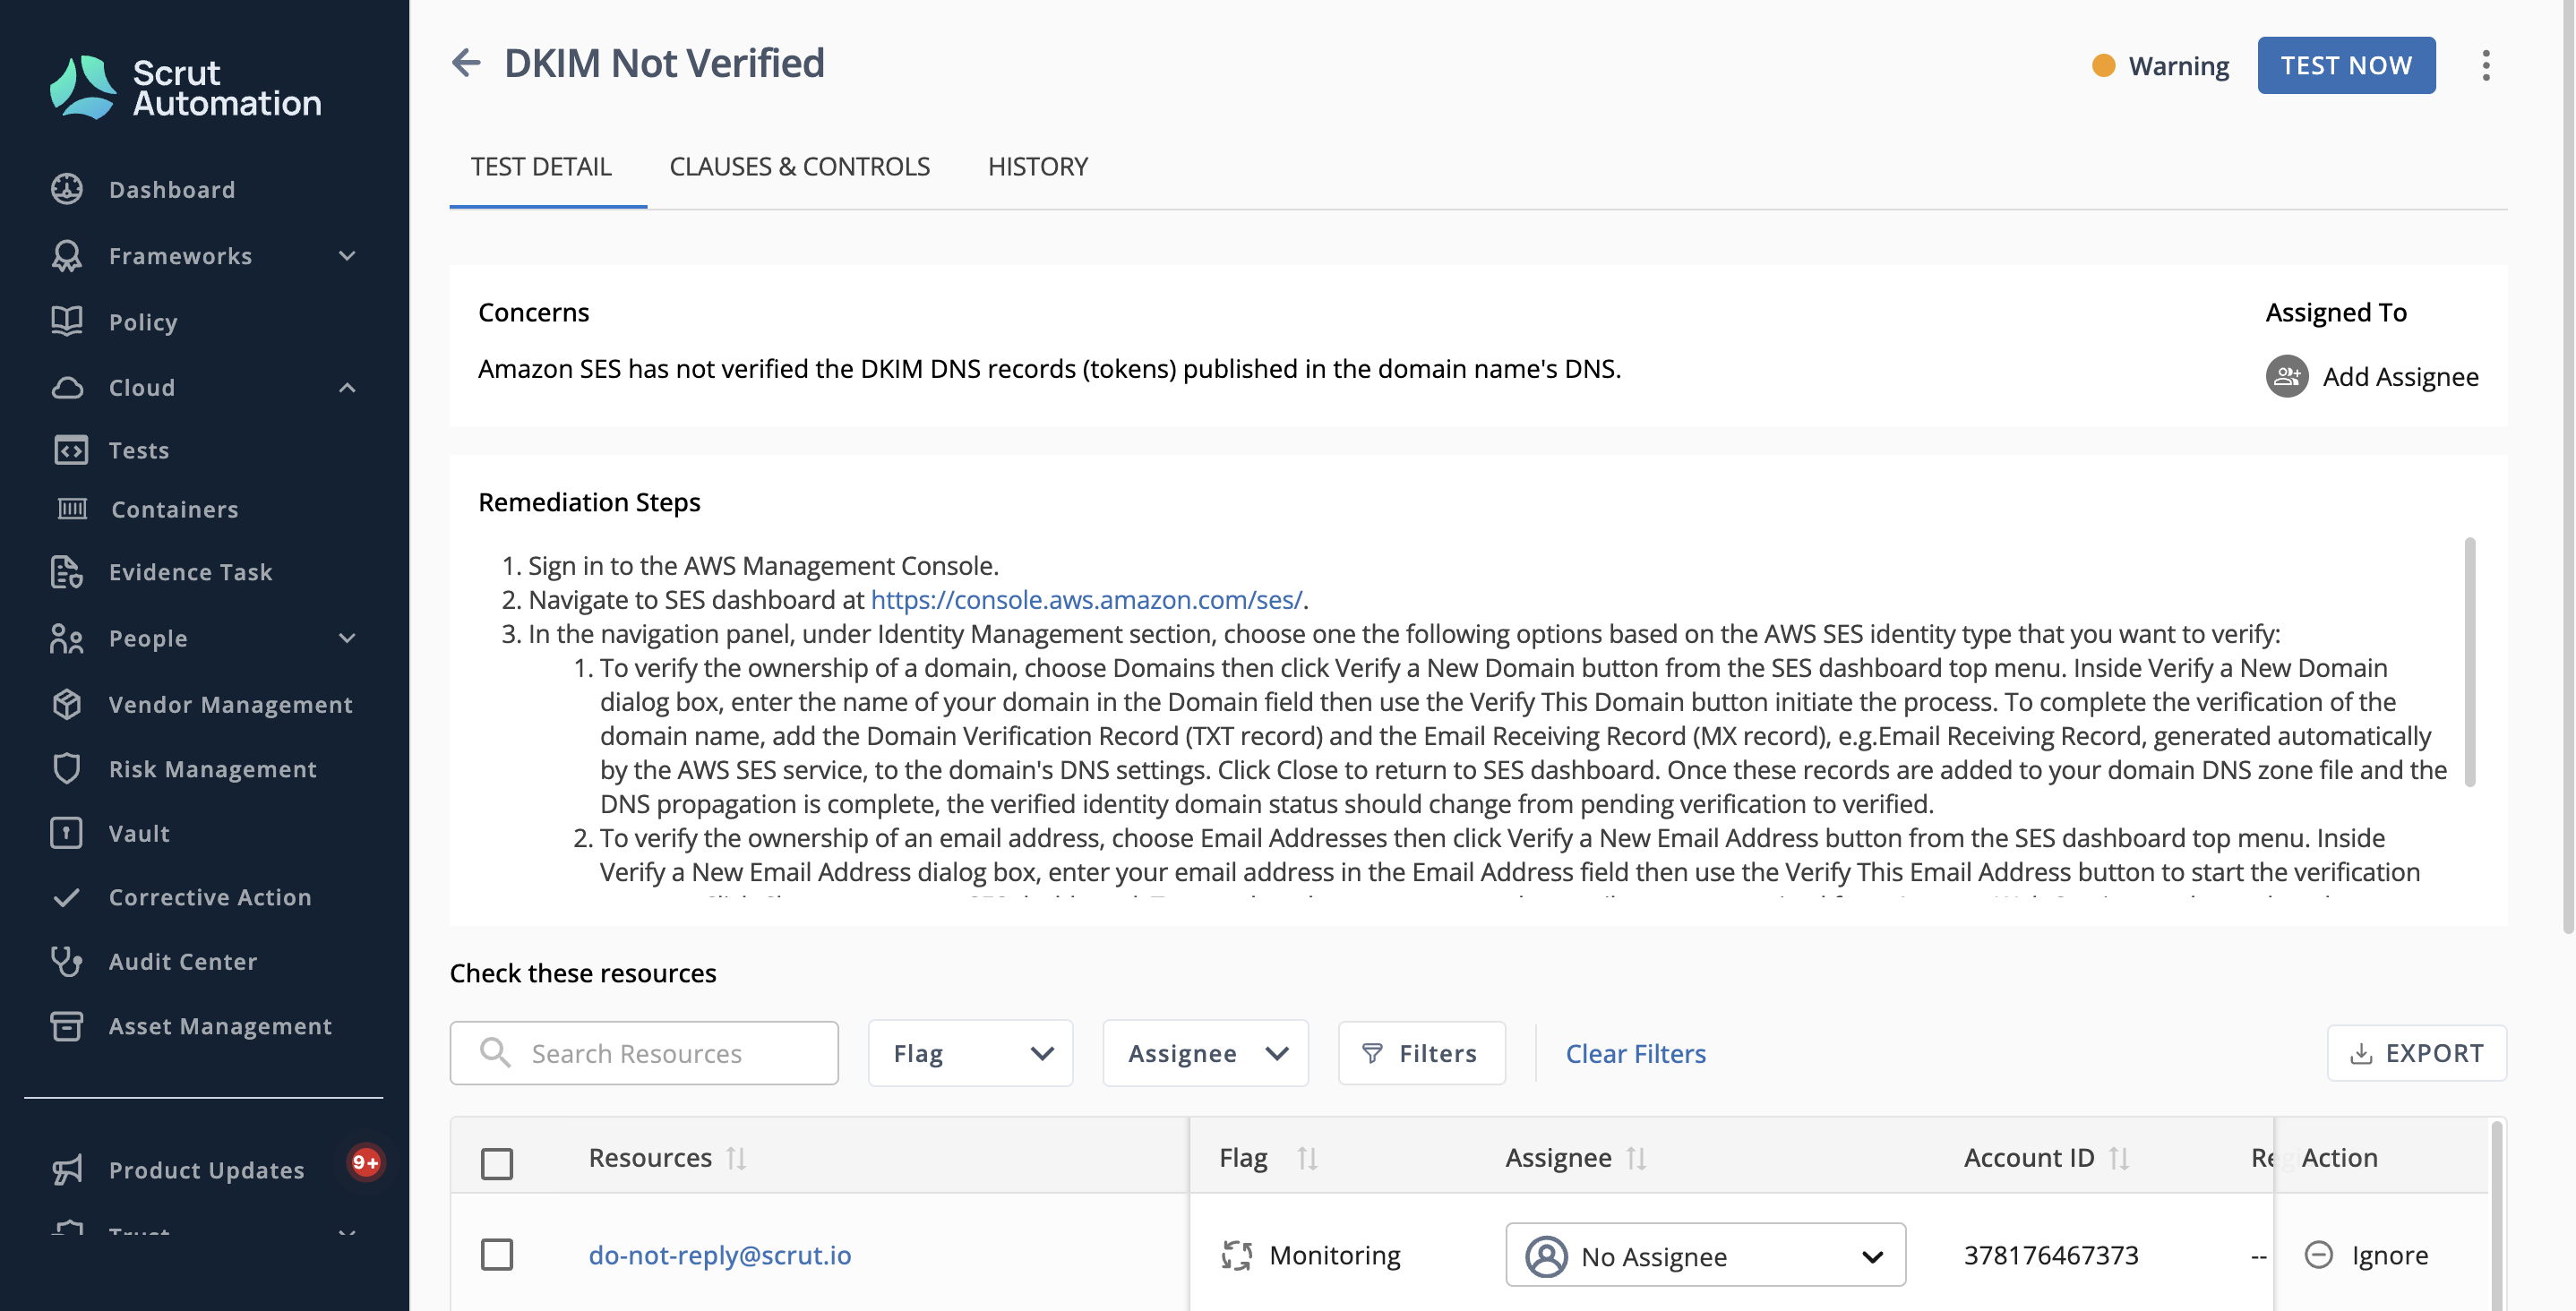Open the No Assignee row dropdown
Viewport: 2576px width, 1311px height.
[x=1705, y=1255]
